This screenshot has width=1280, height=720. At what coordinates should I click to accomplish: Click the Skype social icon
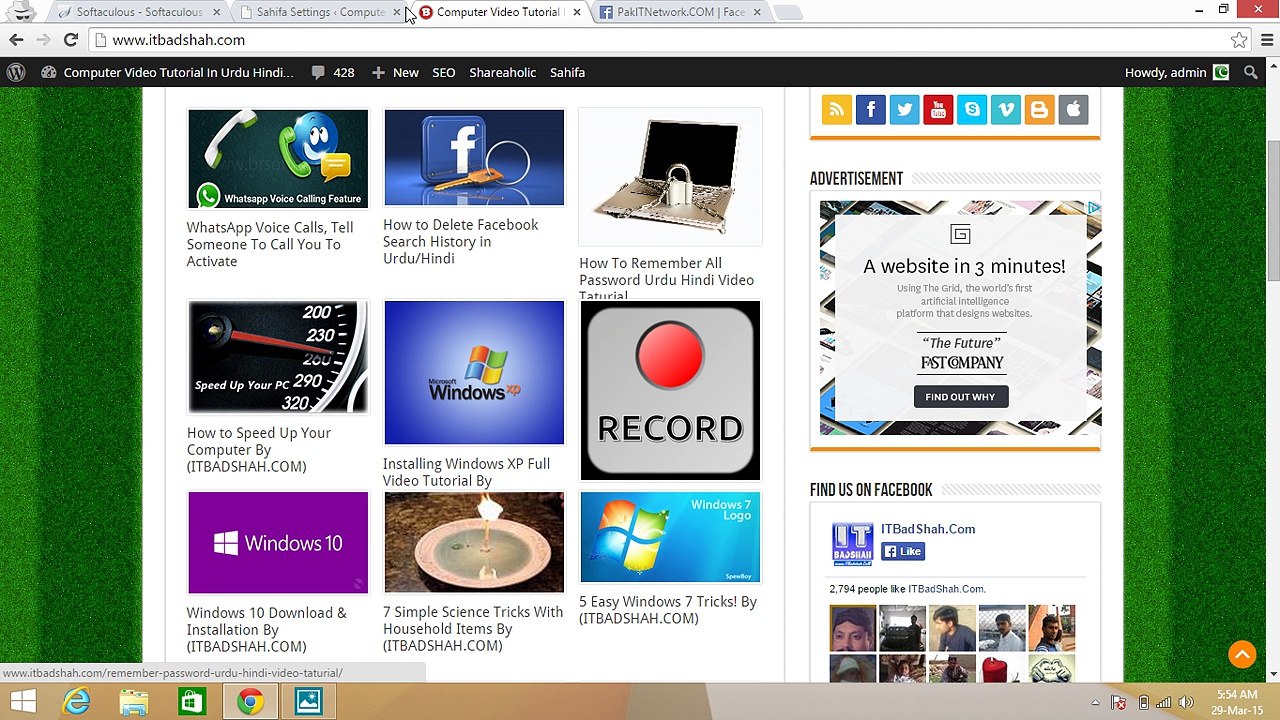(x=972, y=110)
